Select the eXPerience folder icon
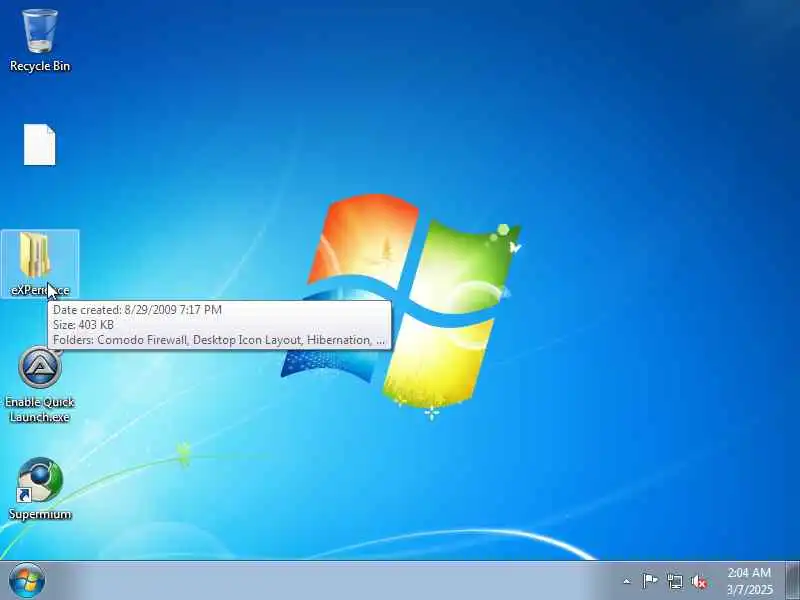Viewport: 800px width, 600px height. (x=40, y=264)
